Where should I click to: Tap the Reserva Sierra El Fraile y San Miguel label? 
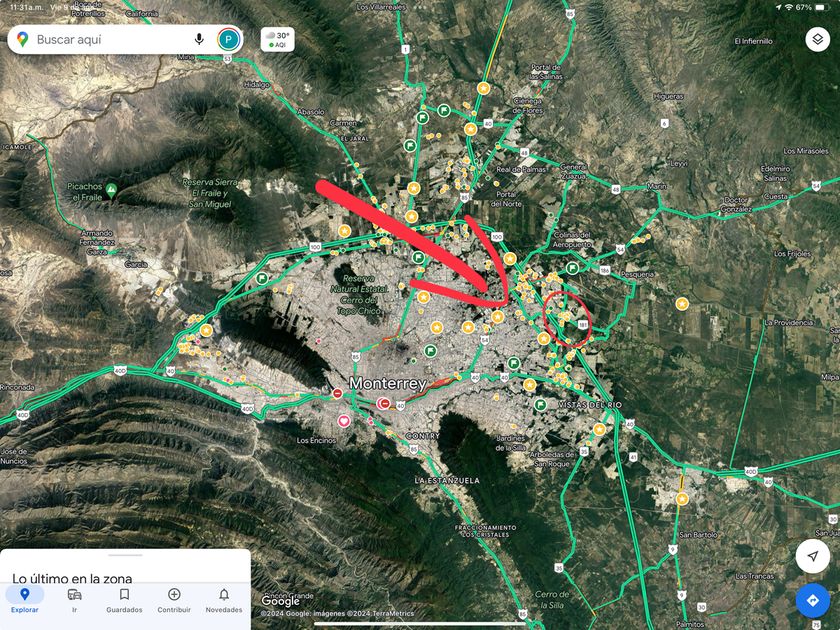coord(211,193)
